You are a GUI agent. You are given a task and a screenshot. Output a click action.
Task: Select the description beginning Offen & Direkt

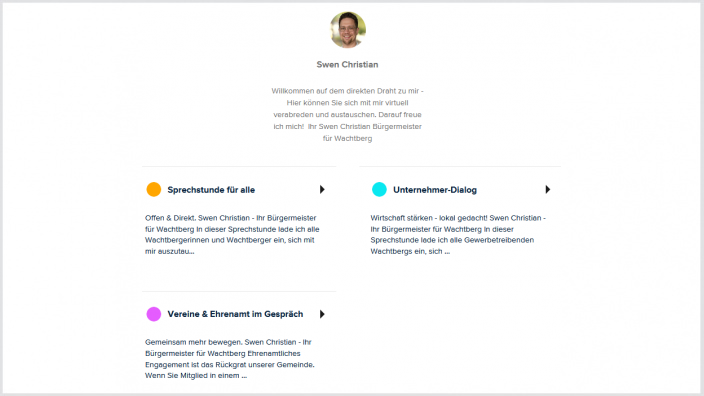click(232, 234)
